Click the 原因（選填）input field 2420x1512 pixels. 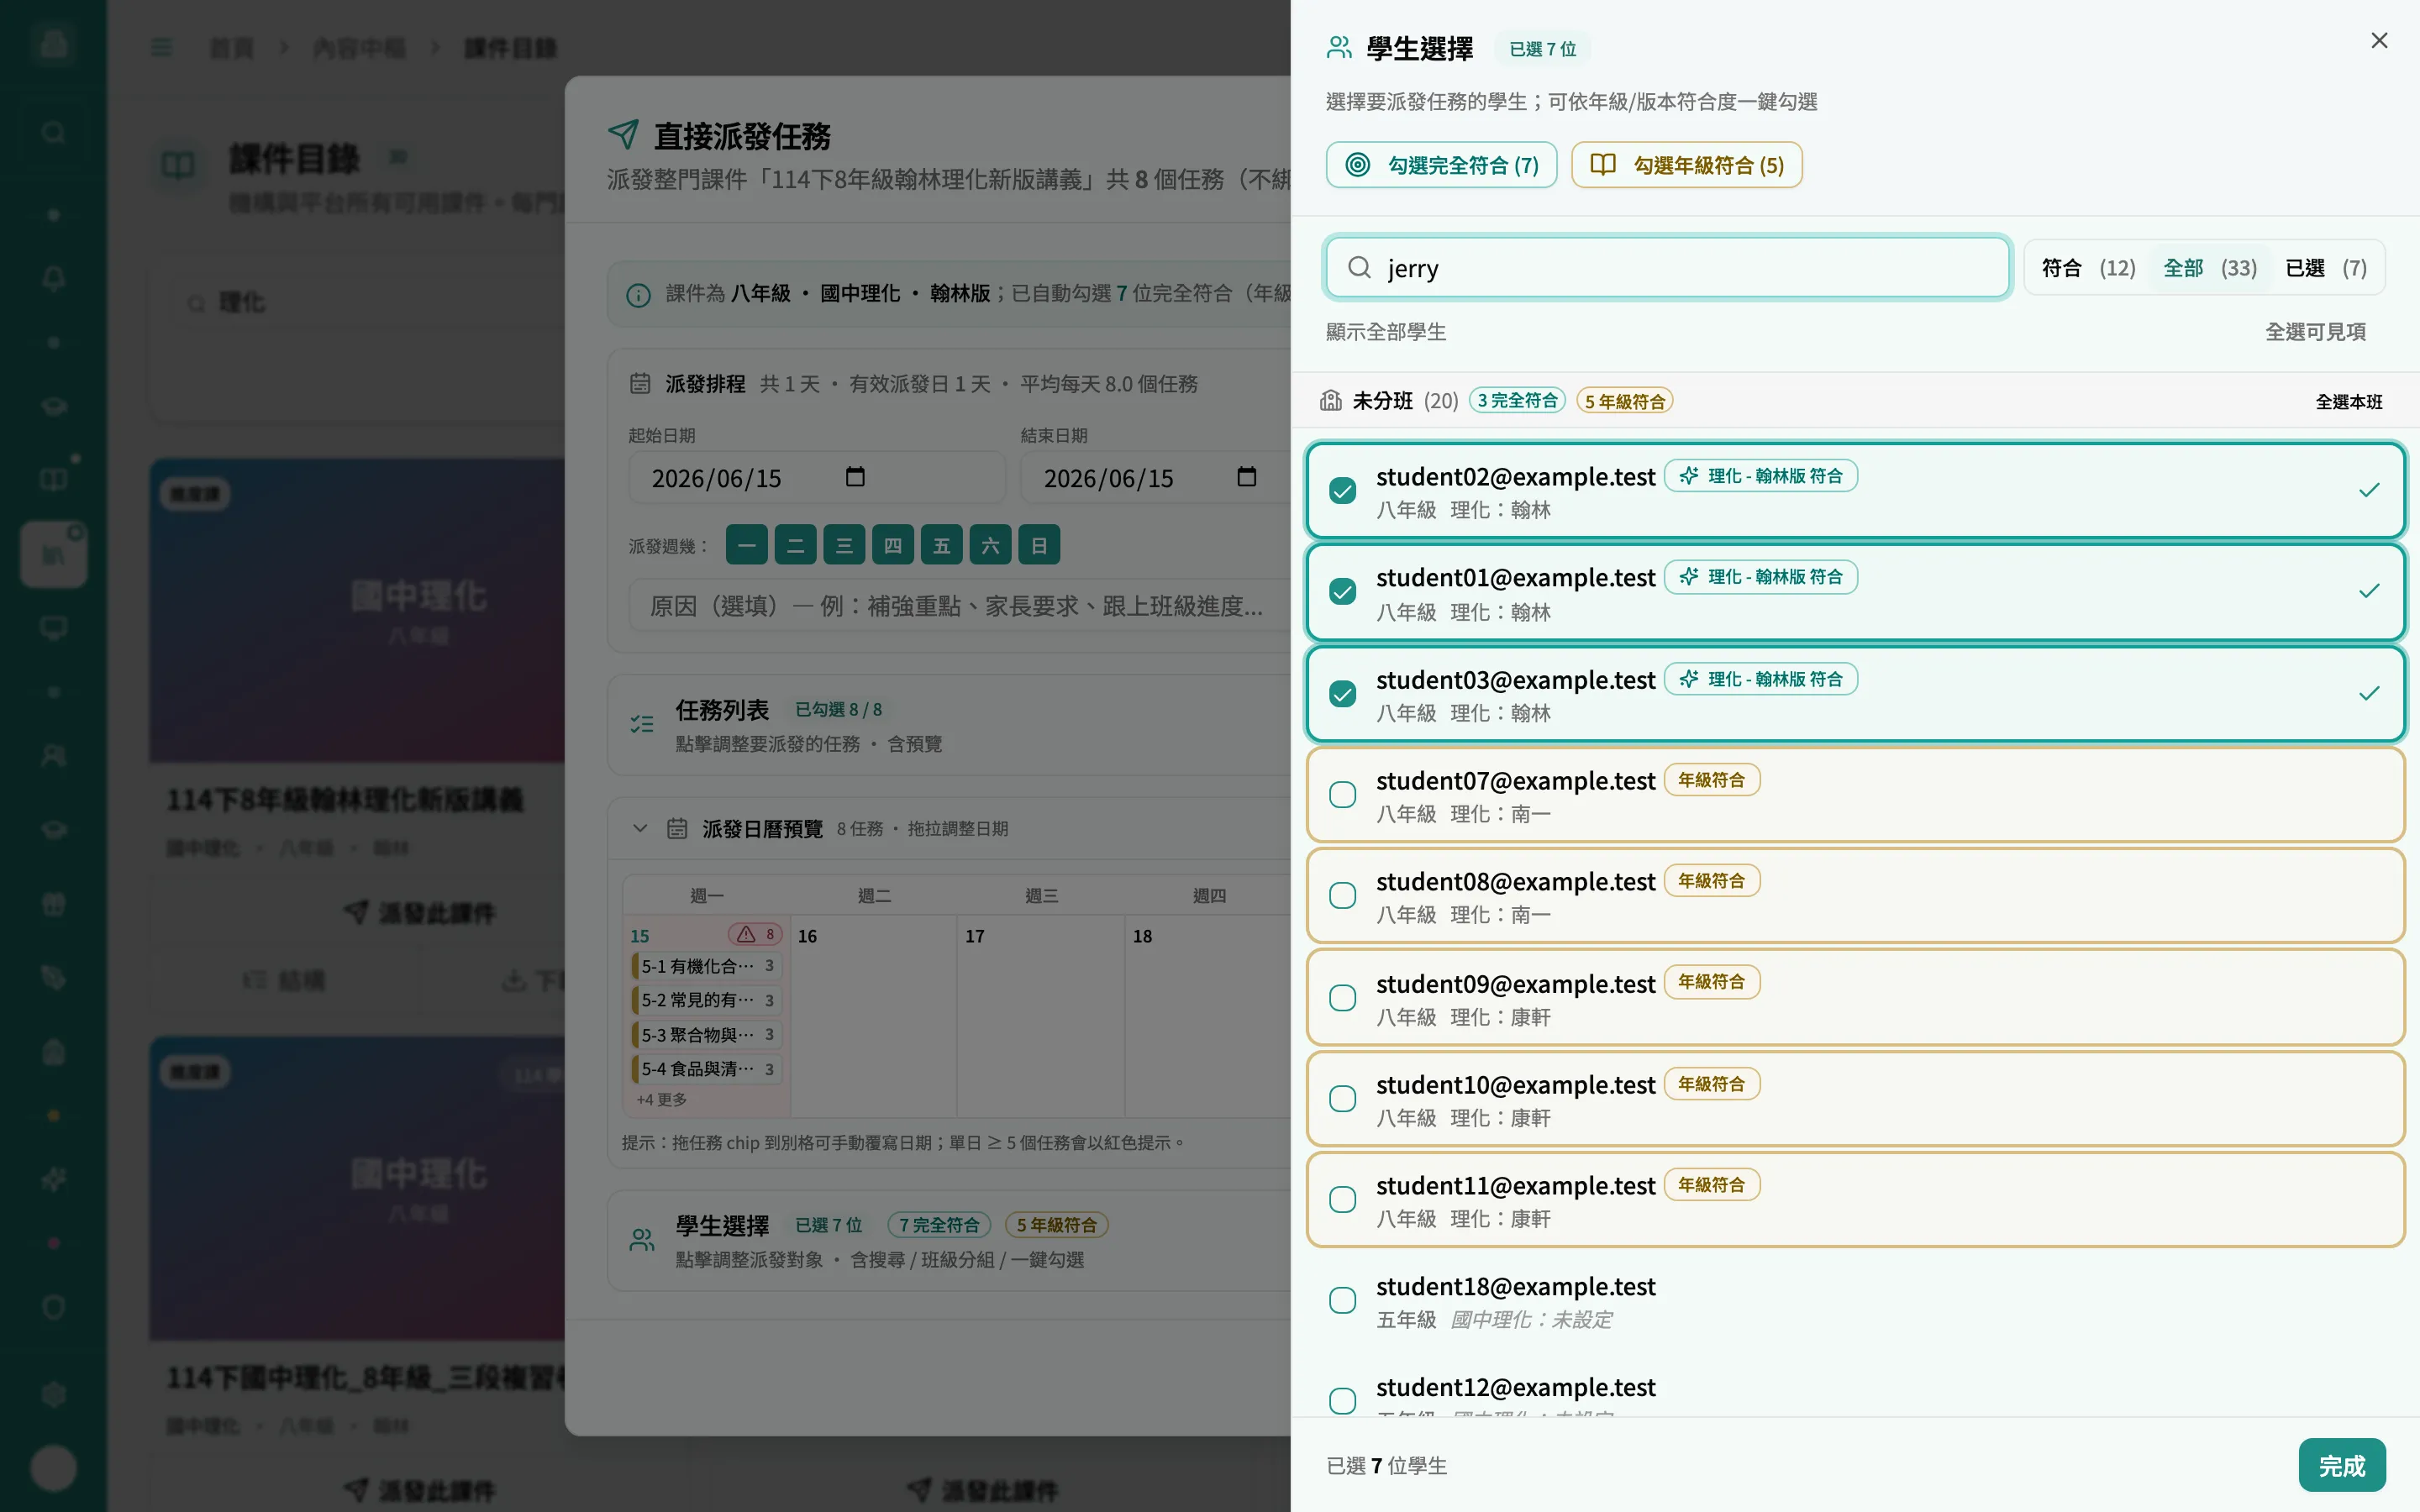coord(960,606)
